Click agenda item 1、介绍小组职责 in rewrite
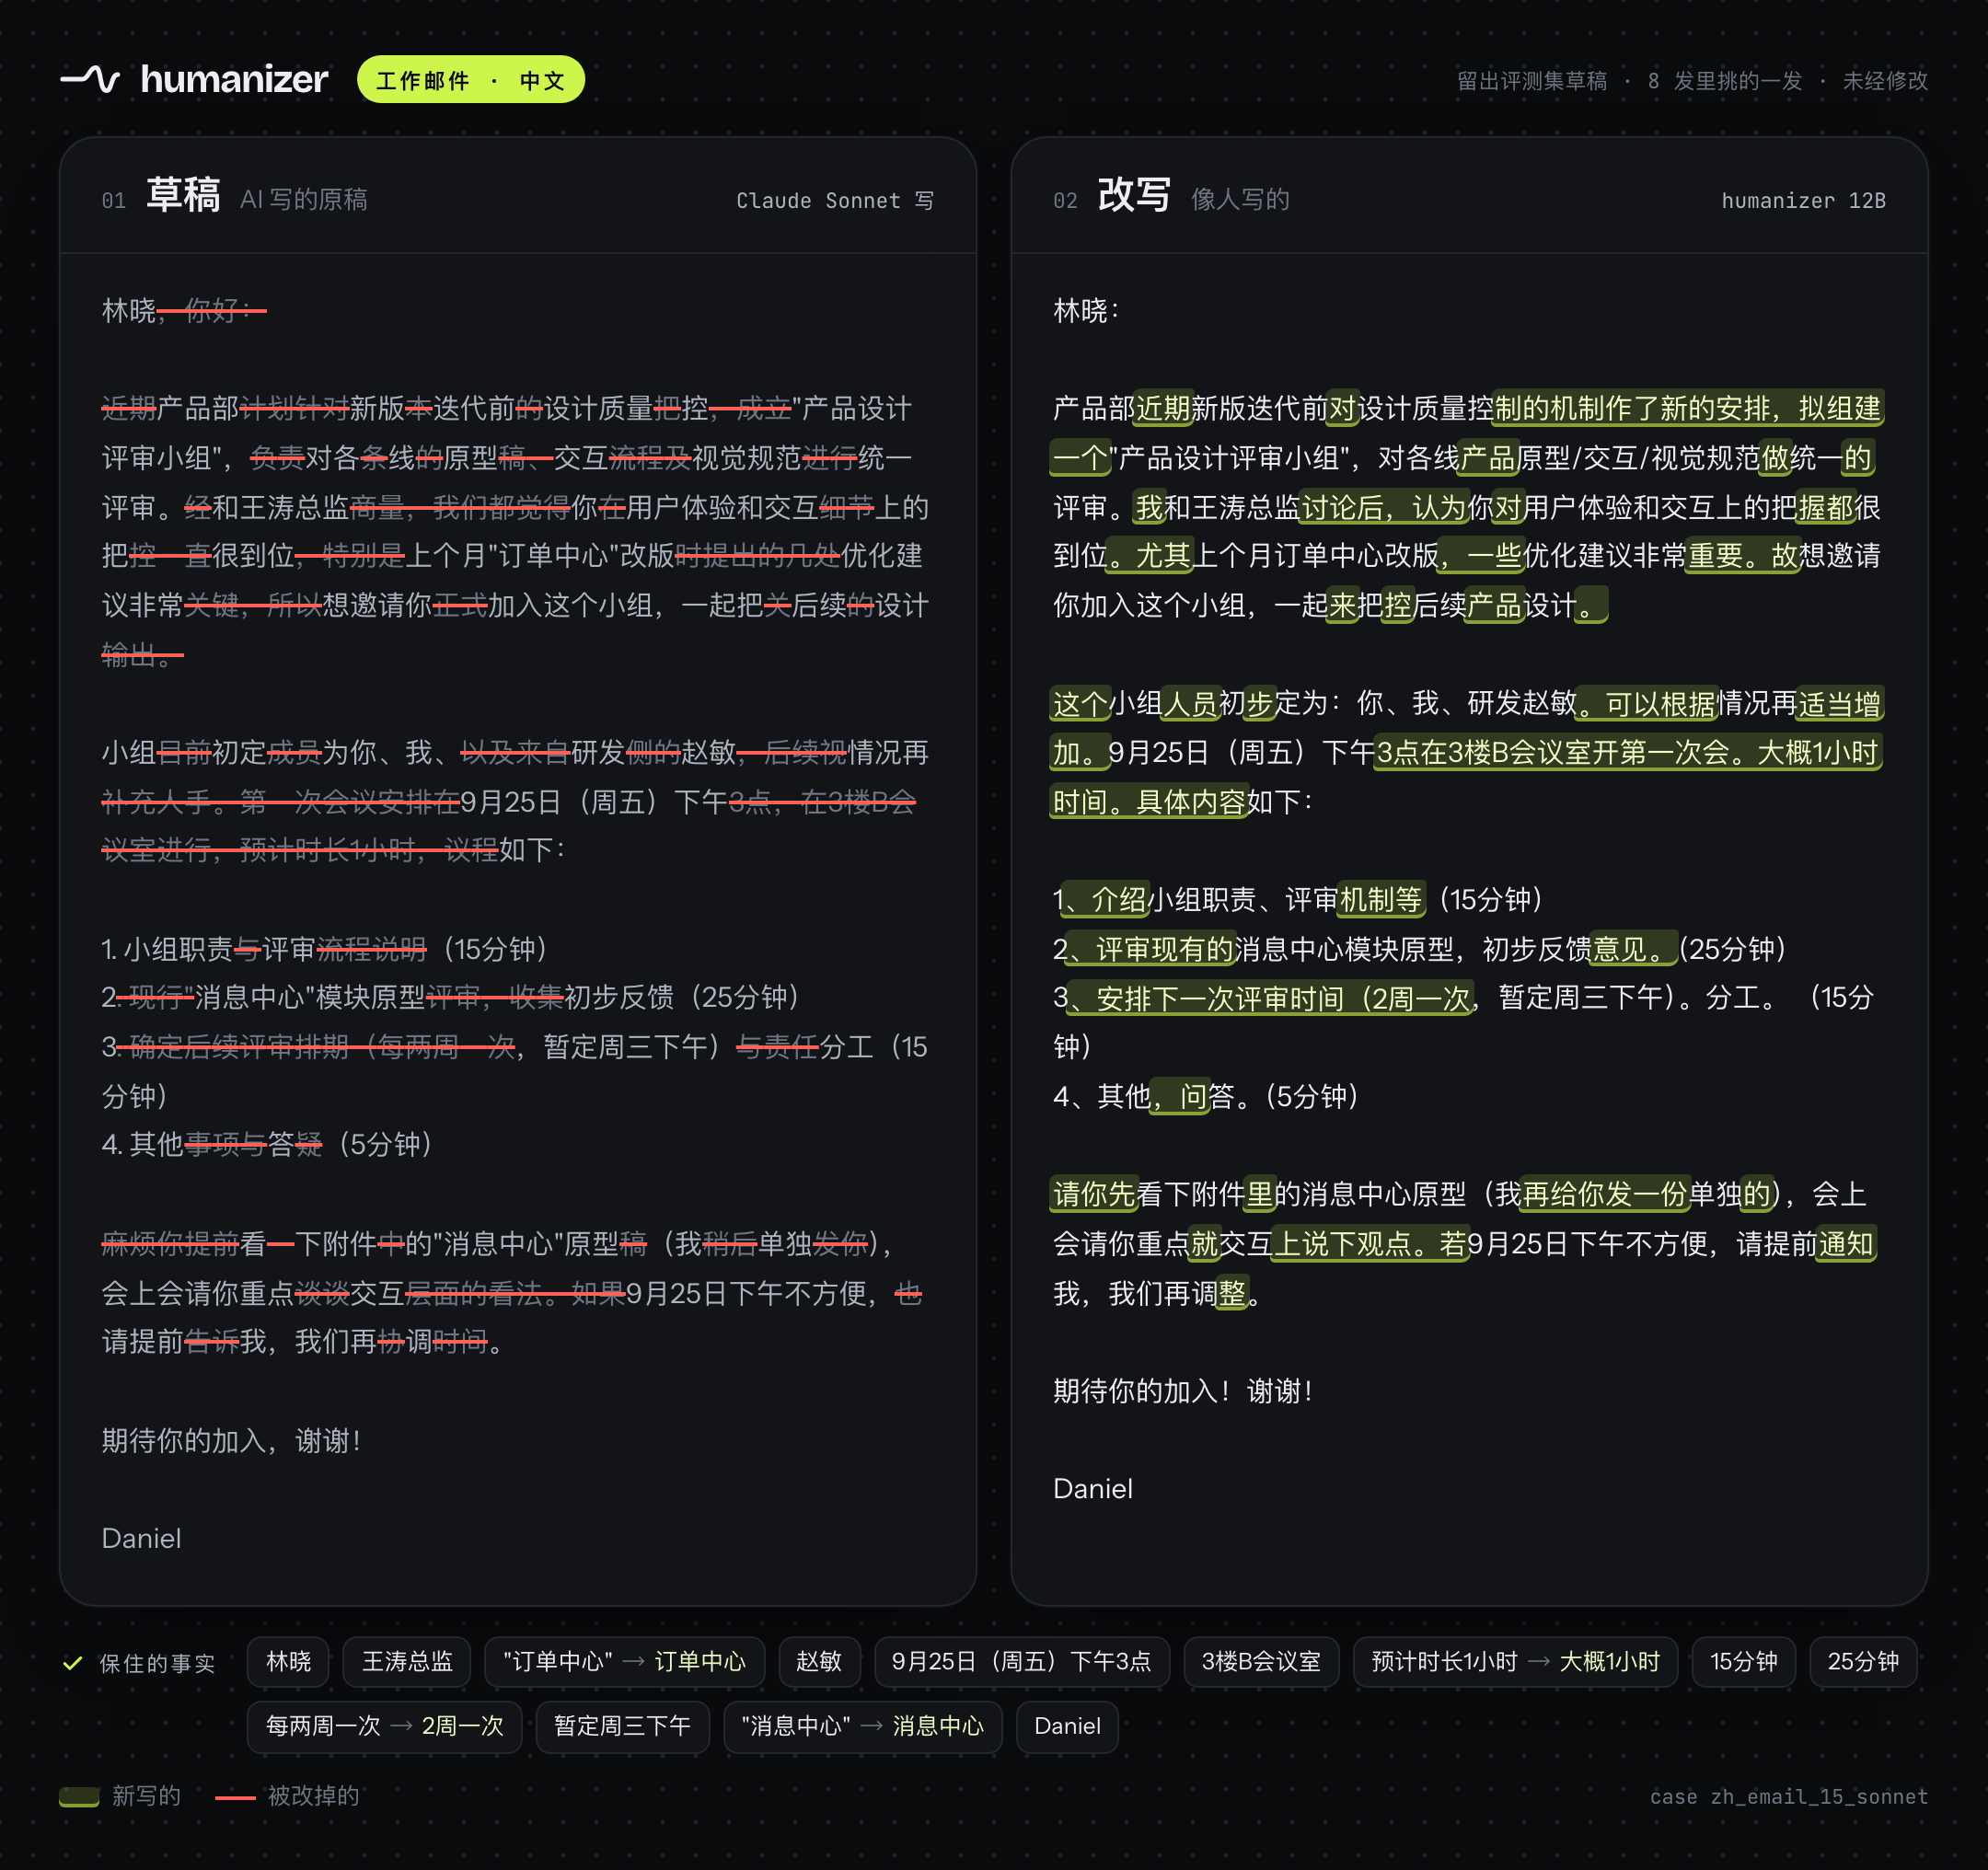The height and width of the screenshot is (1870, 1988). [x=1298, y=900]
